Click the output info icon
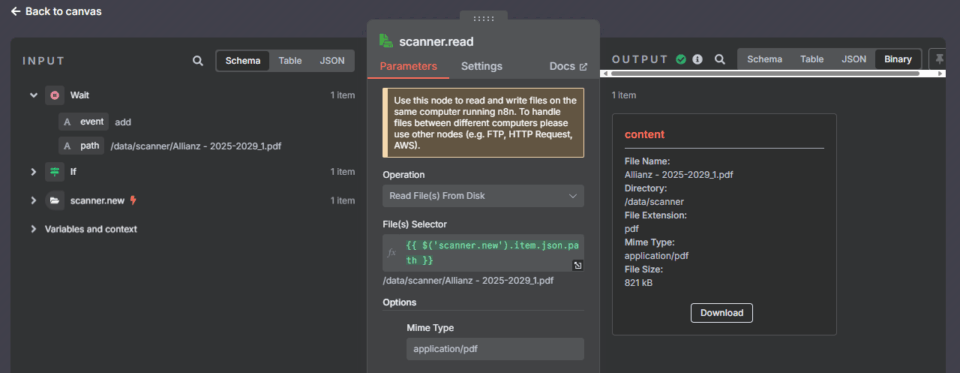This screenshot has width=960, height=373. [697, 59]
